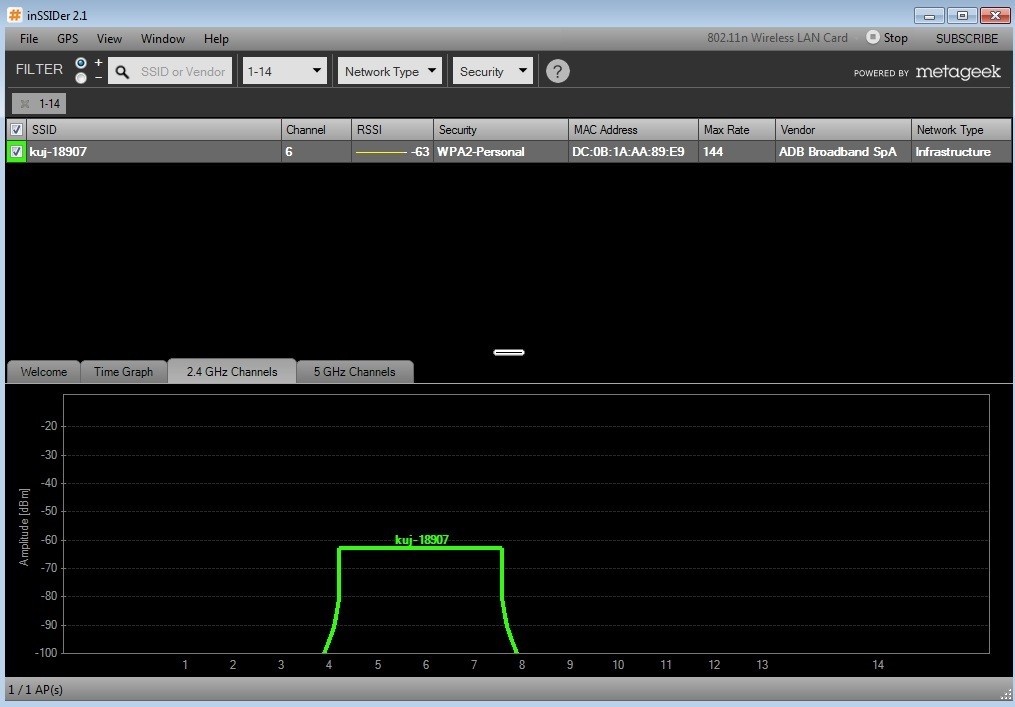Viewport: 1015px width, 707px height.
Task: Open the 1-14 channel dropdown
Action: [x=285, y=71]
